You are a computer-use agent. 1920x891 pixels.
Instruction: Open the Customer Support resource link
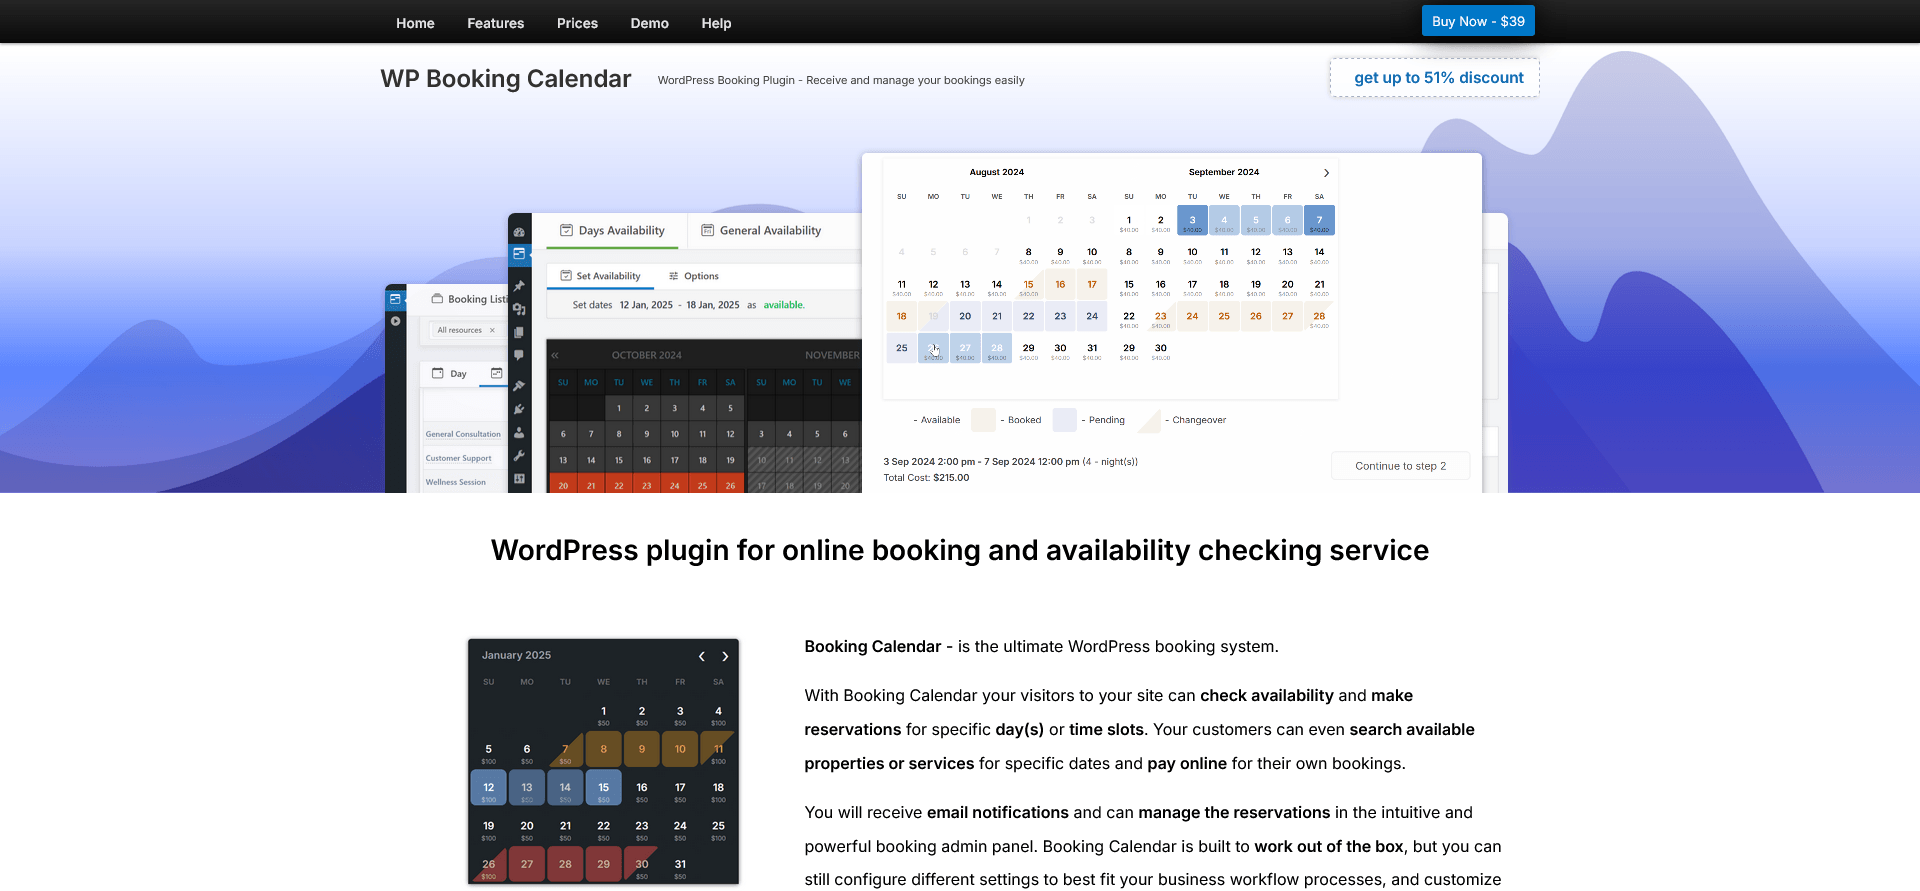[x=458, y=458]
